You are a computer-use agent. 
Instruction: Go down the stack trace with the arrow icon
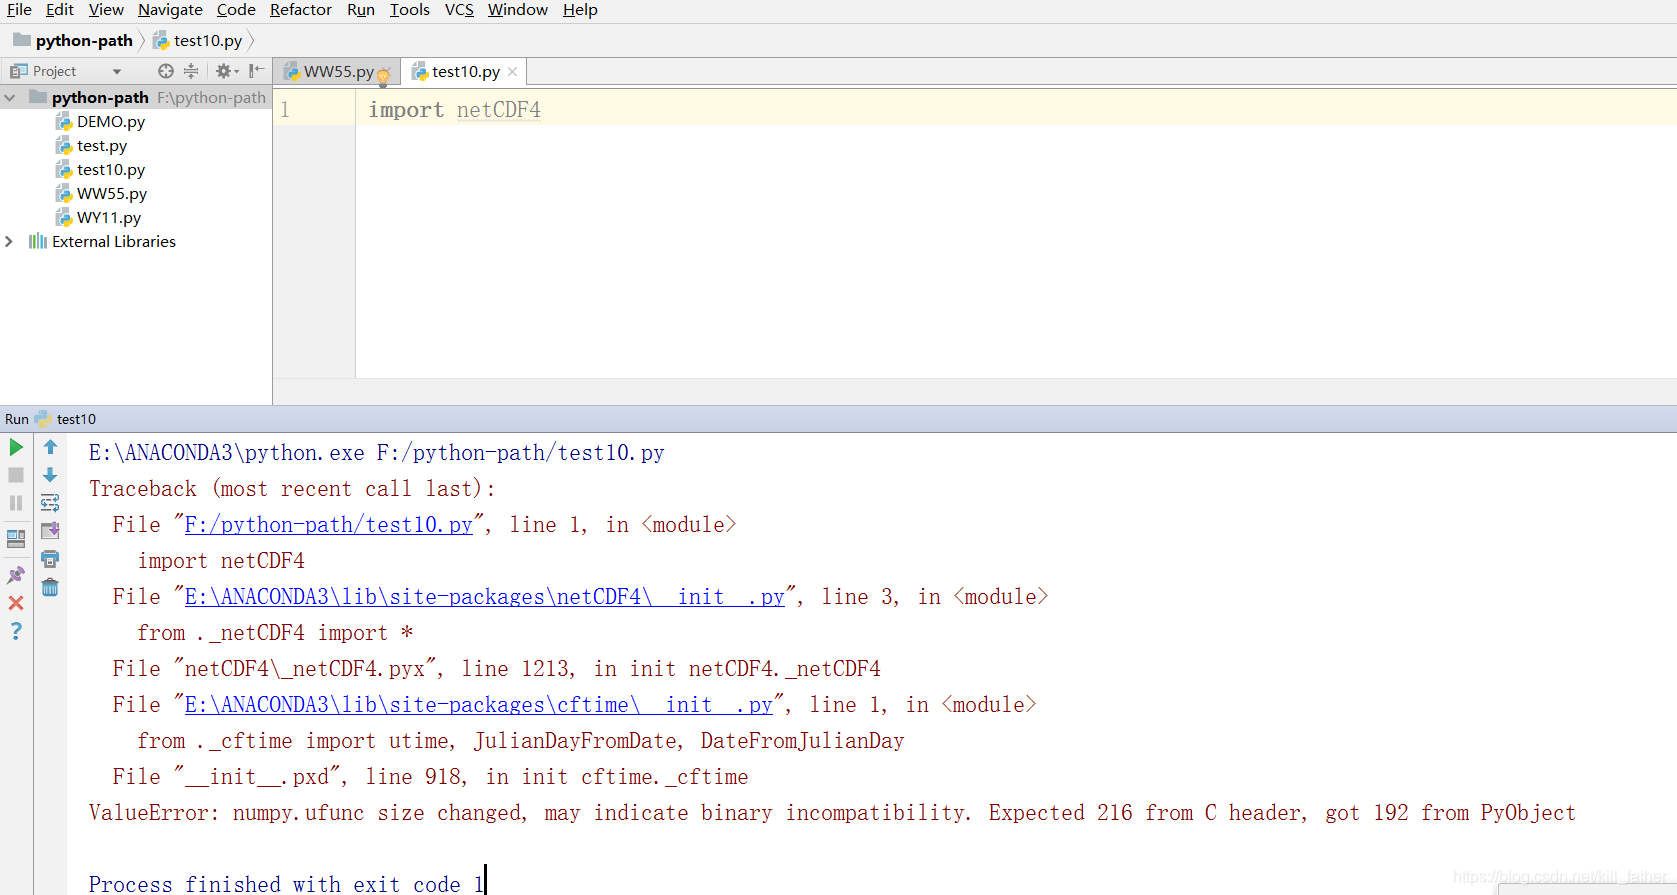50,475
